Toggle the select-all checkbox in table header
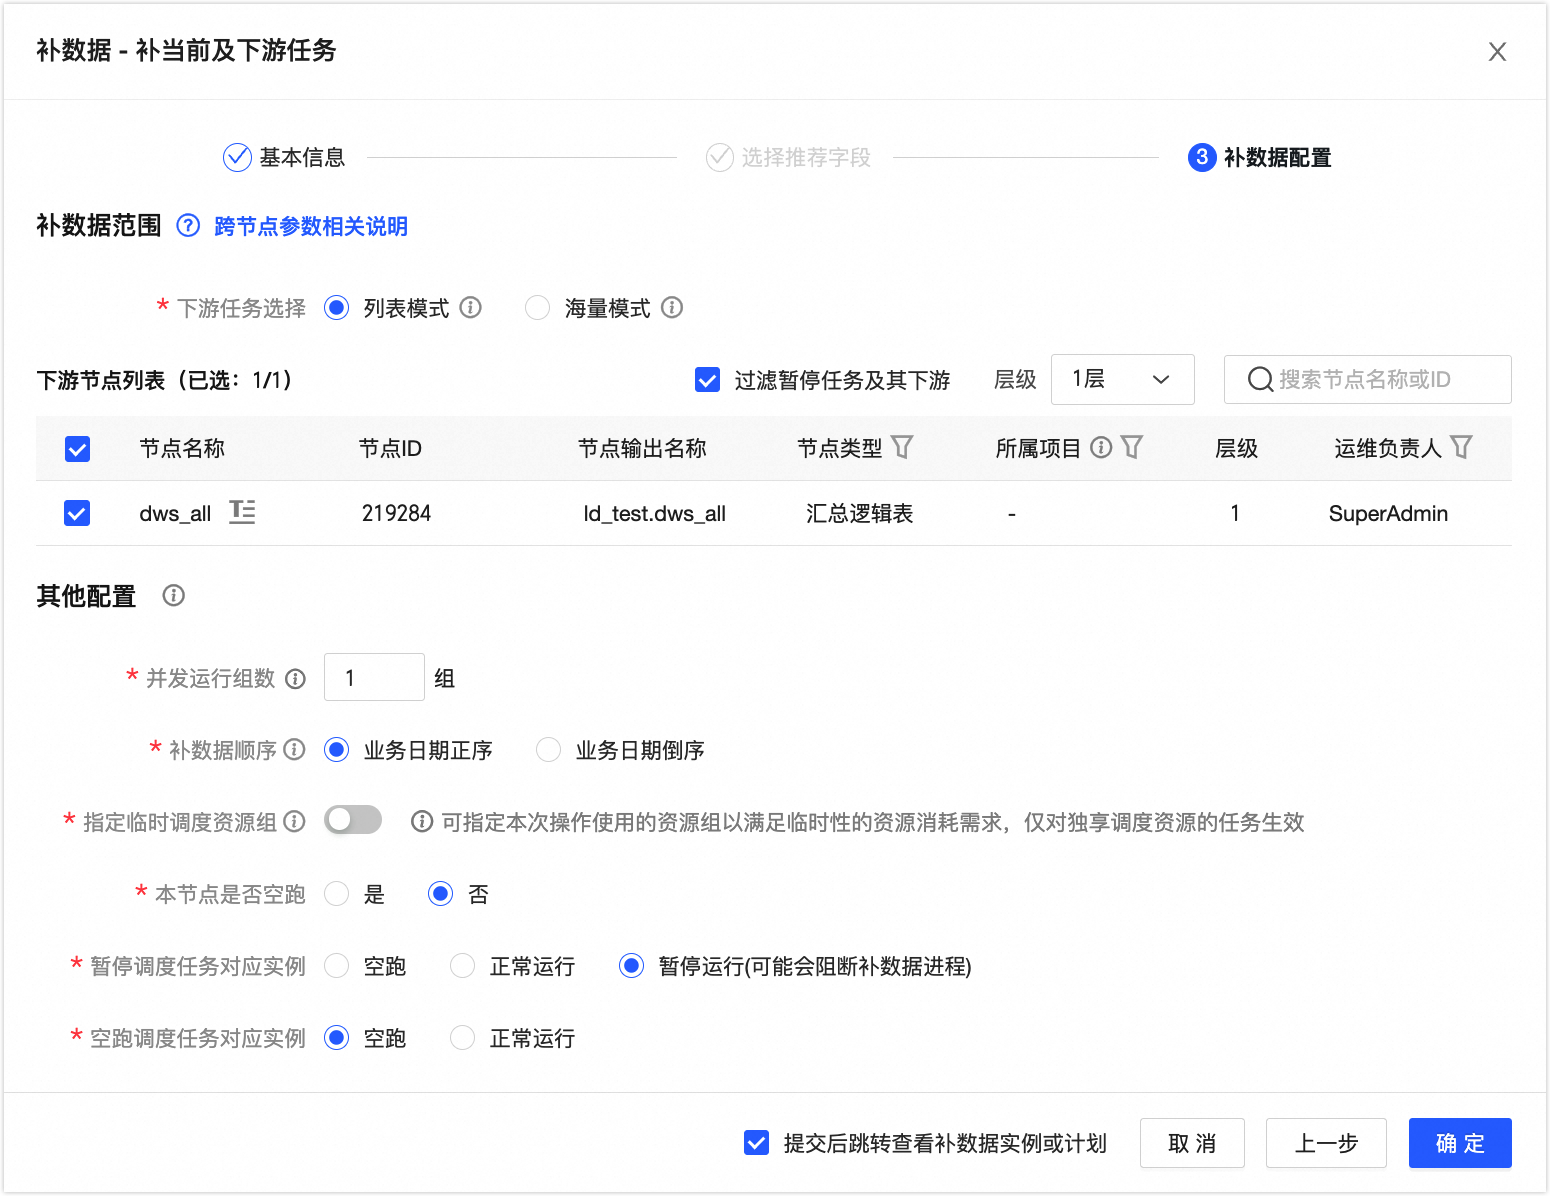1550x1196 pixels. point(77,449)
